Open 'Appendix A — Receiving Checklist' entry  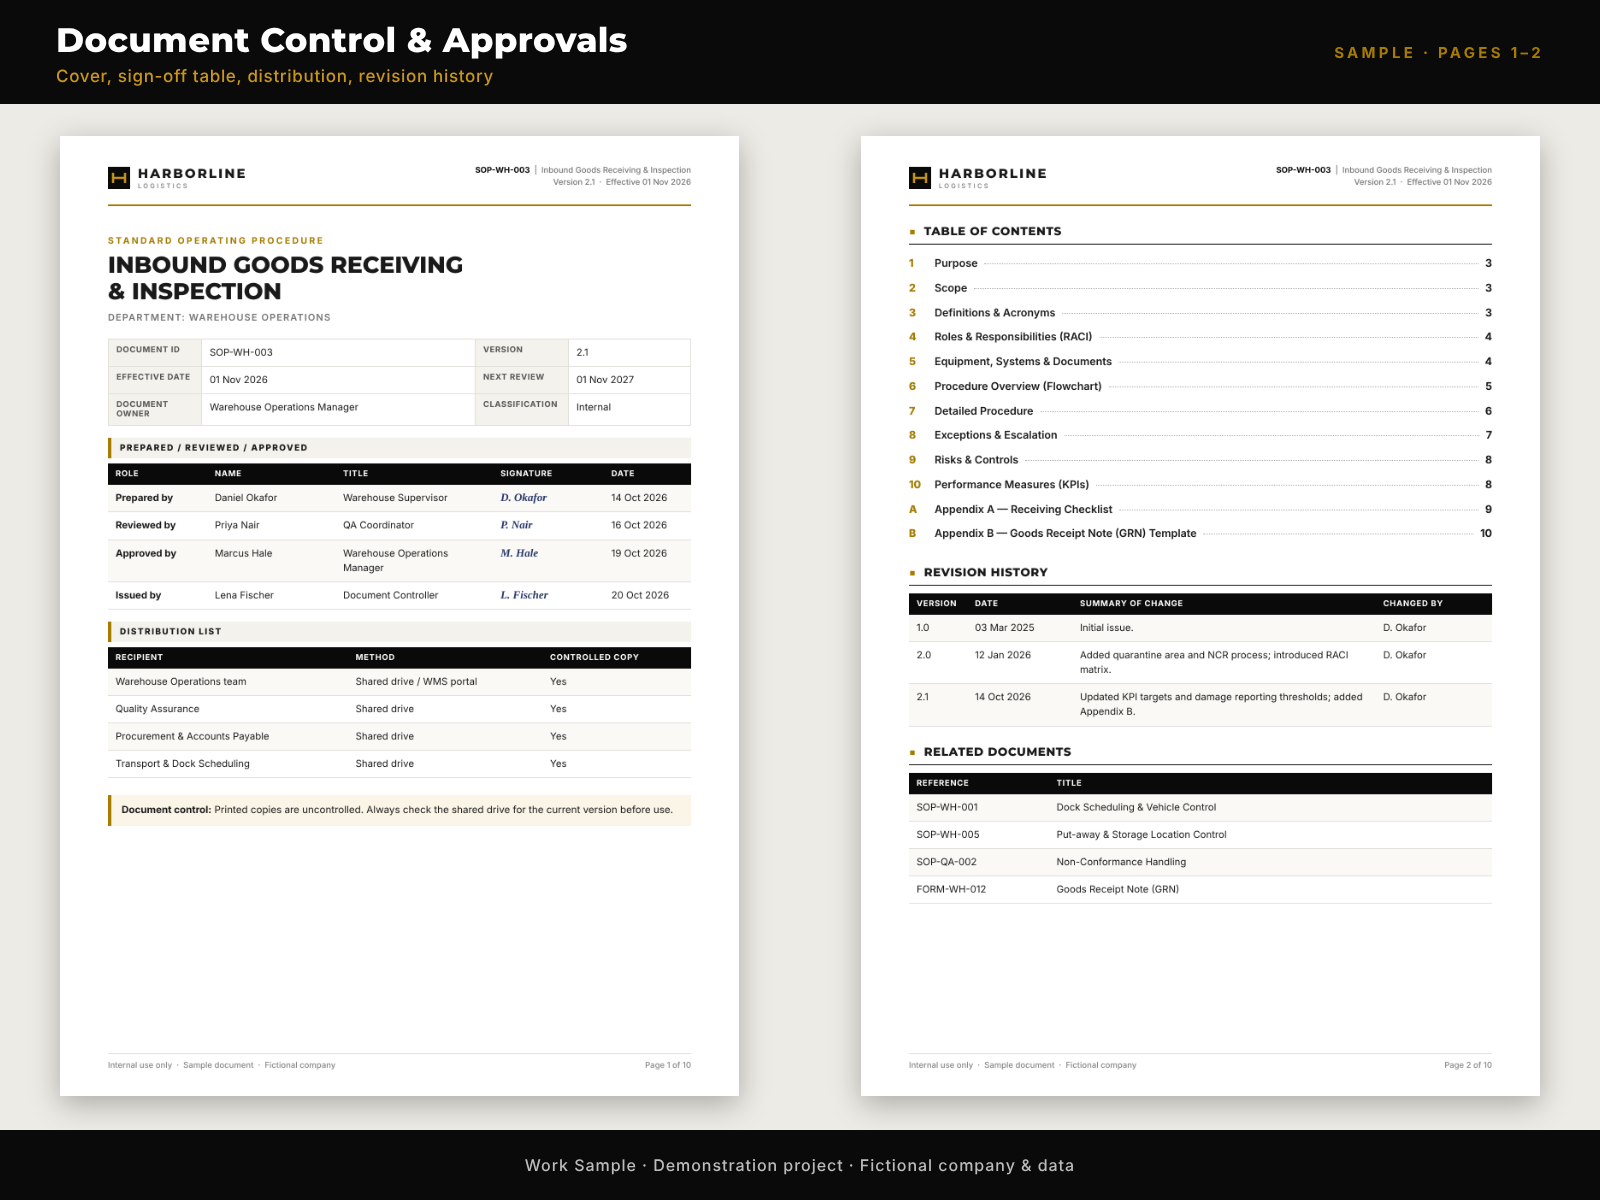(x=1200, y=509)
